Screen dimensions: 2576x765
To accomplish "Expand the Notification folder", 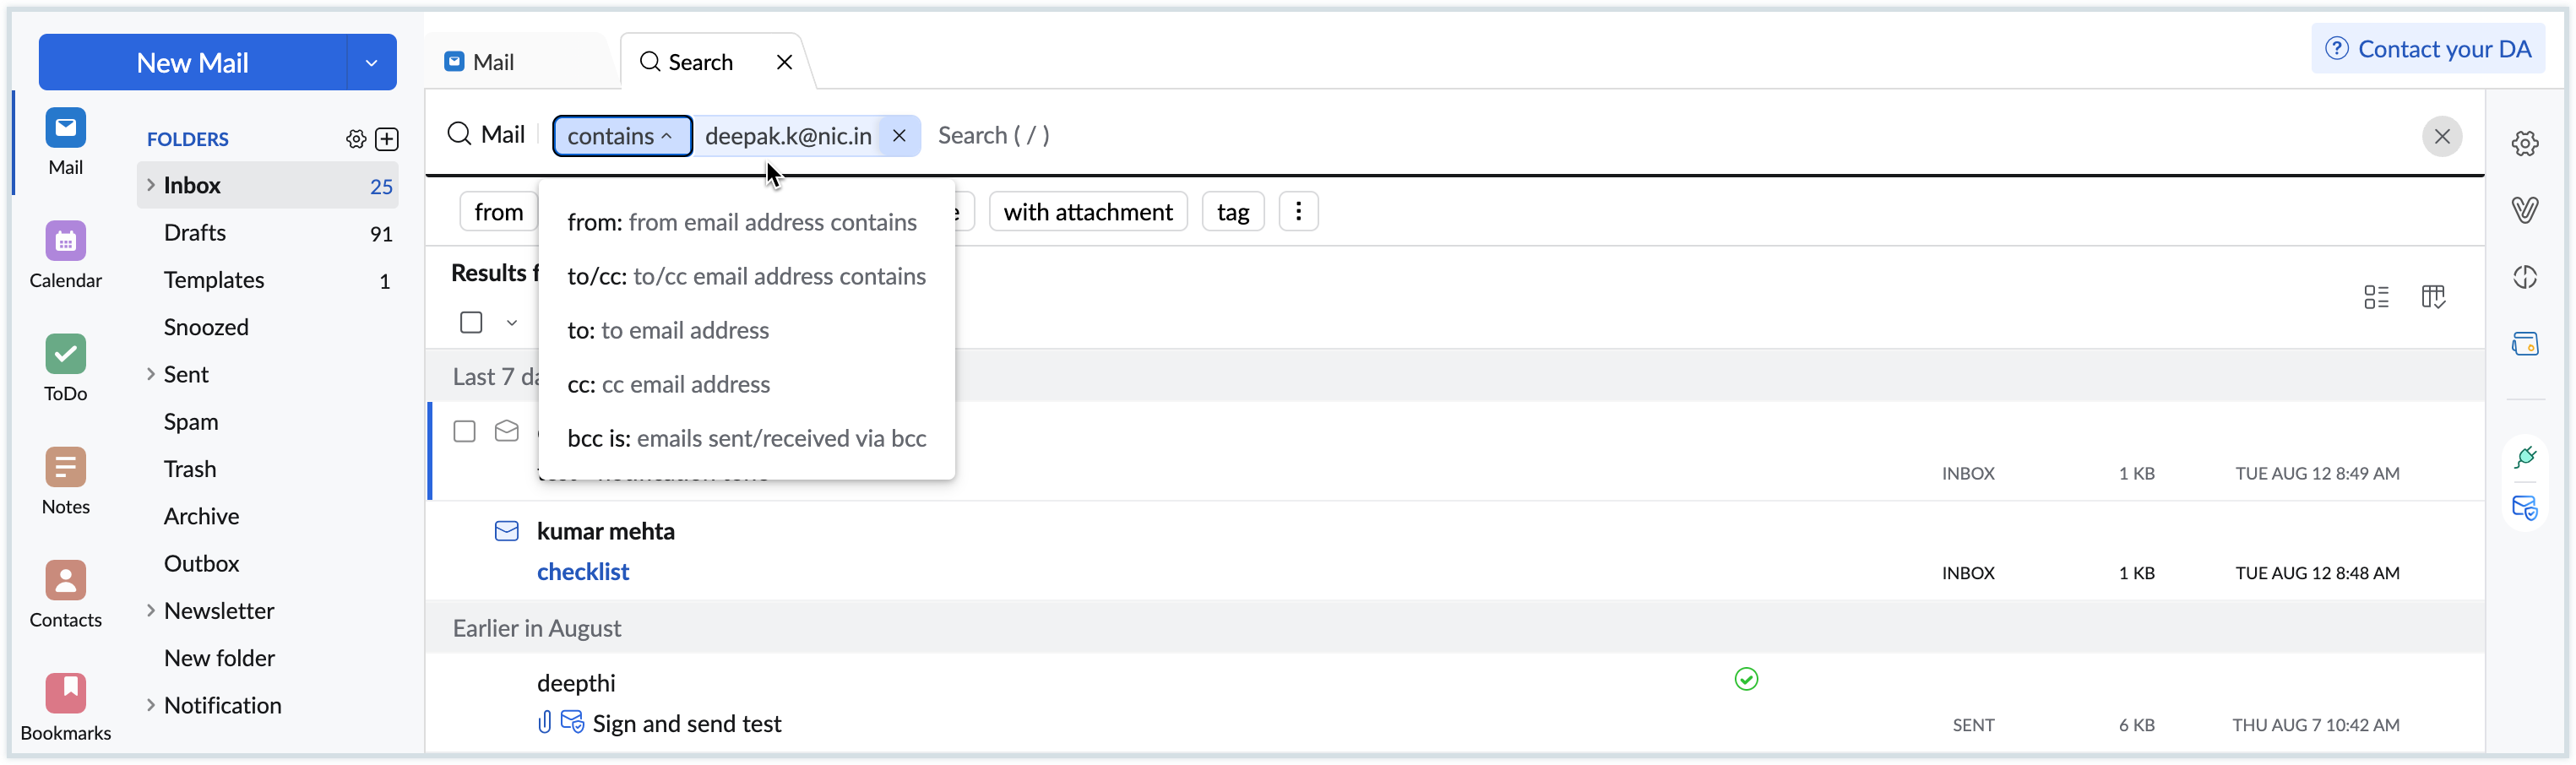I will click(x=150, y=705).
